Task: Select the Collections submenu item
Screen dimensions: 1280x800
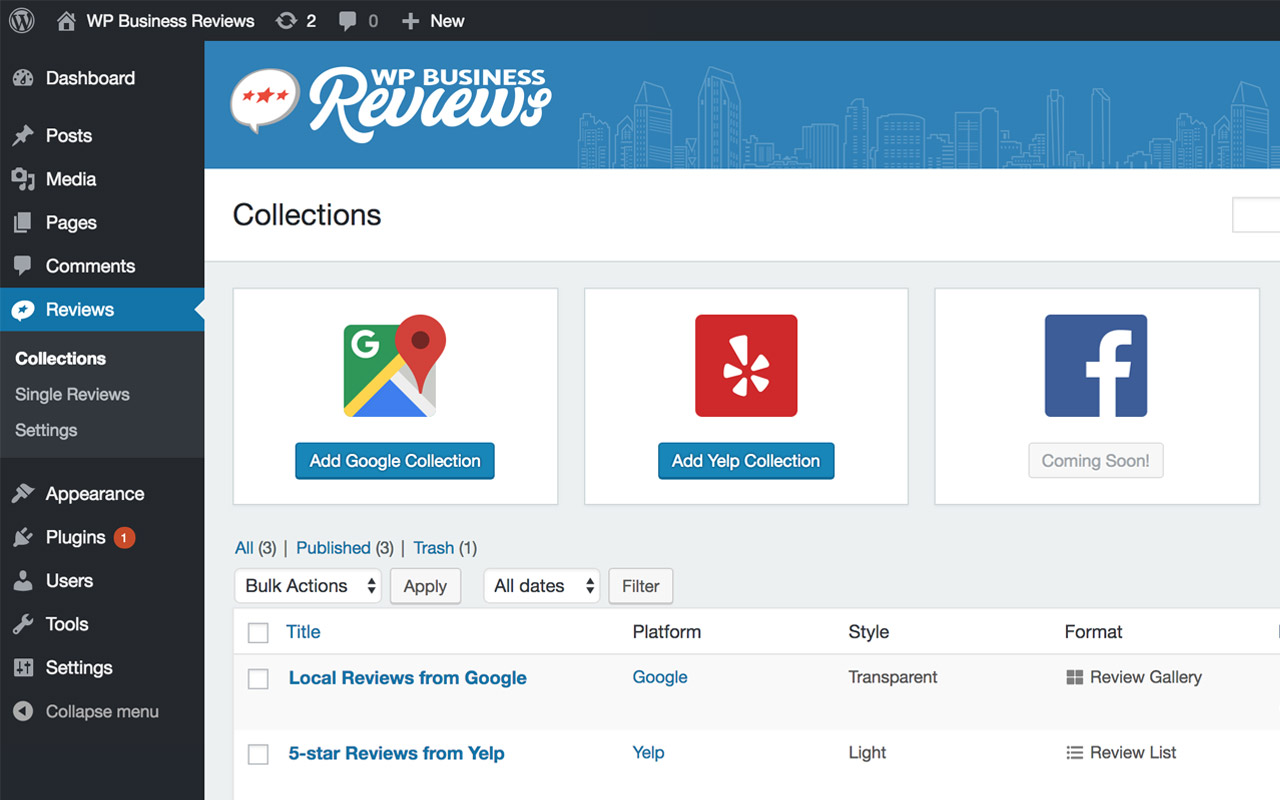Action: pyautogui.click(x=60, y=358)
